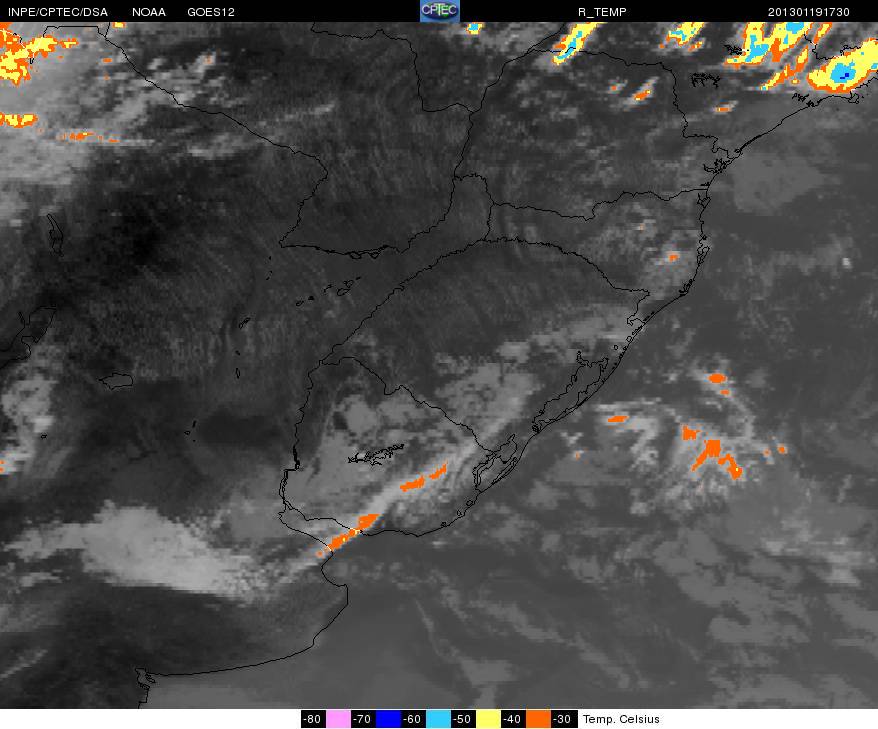This screenshot has height=729, width=878.
Task: Select the orange -40 legend swatch
Action: point(538,719)
